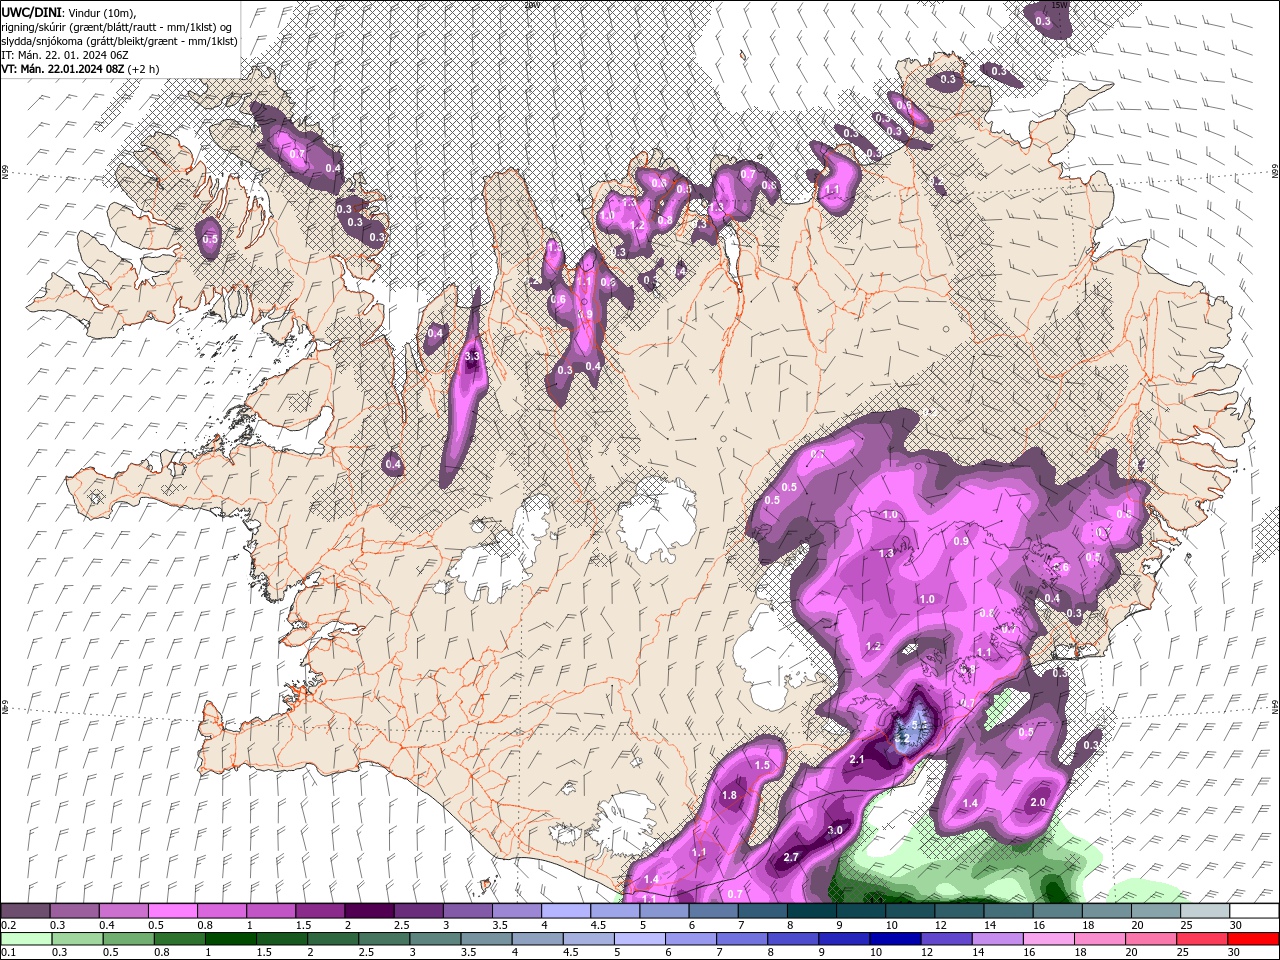Click the '0.1' label in the lower legend row

coord(8,952)
